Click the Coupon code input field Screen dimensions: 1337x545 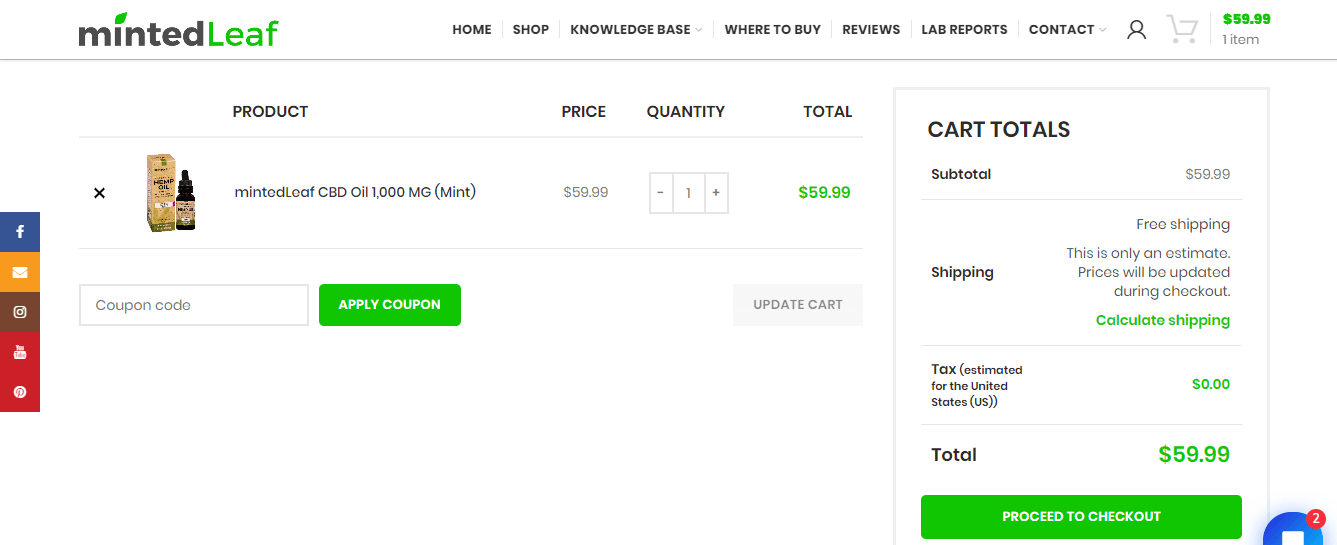click(x=194, y=305)
